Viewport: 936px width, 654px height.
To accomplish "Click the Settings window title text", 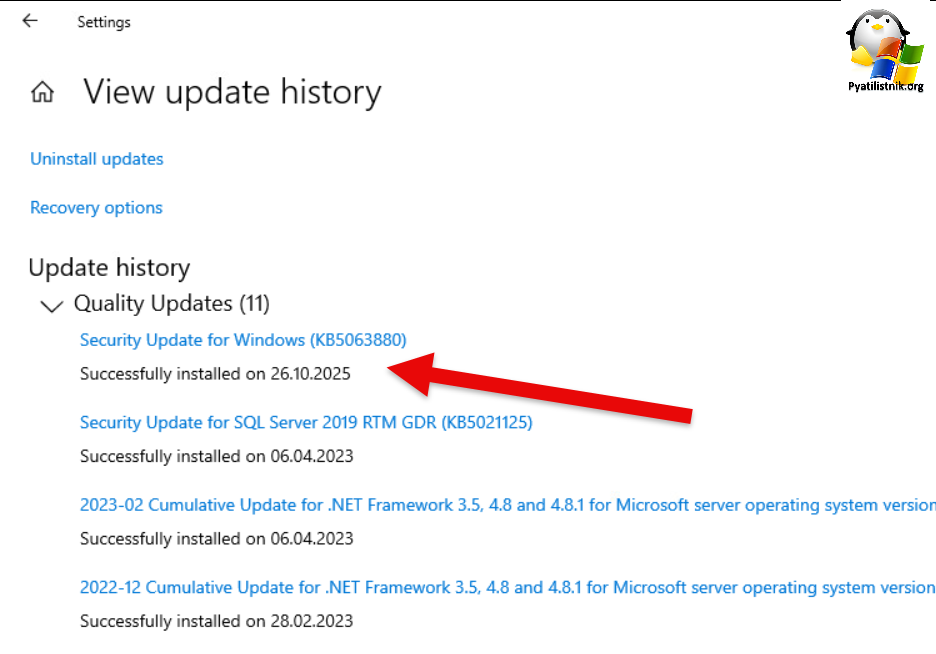I will (104, 22).
